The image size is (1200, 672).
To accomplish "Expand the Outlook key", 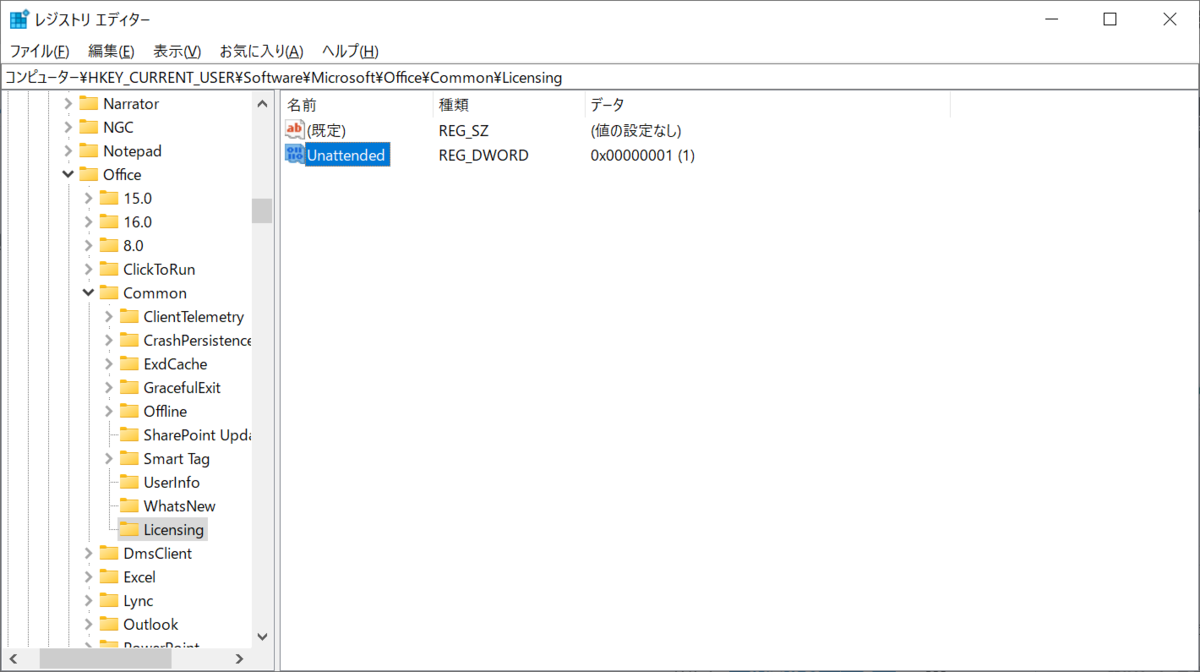I will coord(88,624).
